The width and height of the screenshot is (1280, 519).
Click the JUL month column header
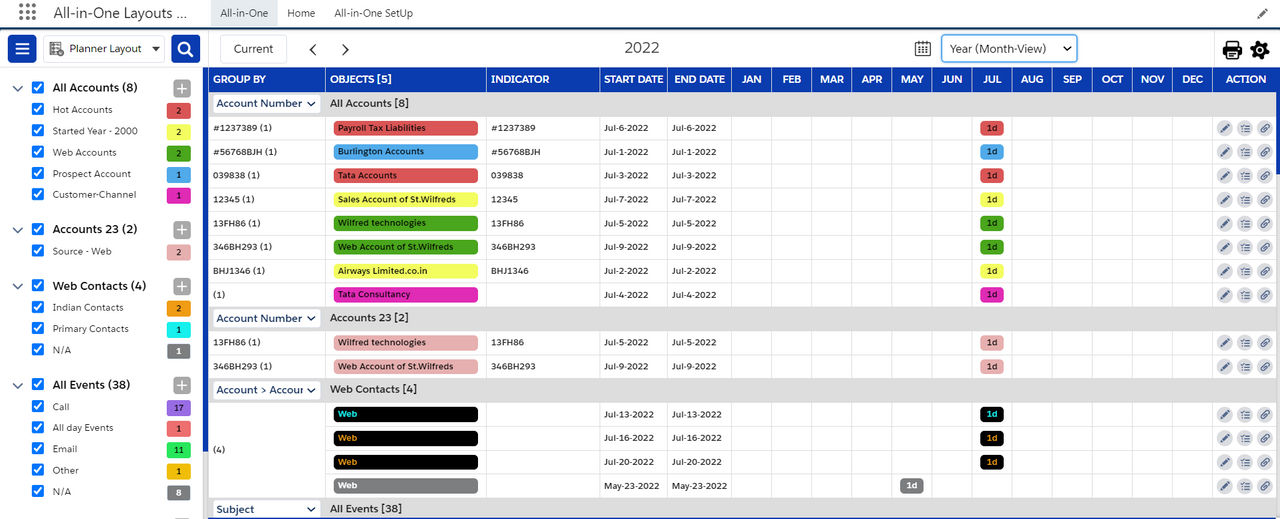(992, 79)
